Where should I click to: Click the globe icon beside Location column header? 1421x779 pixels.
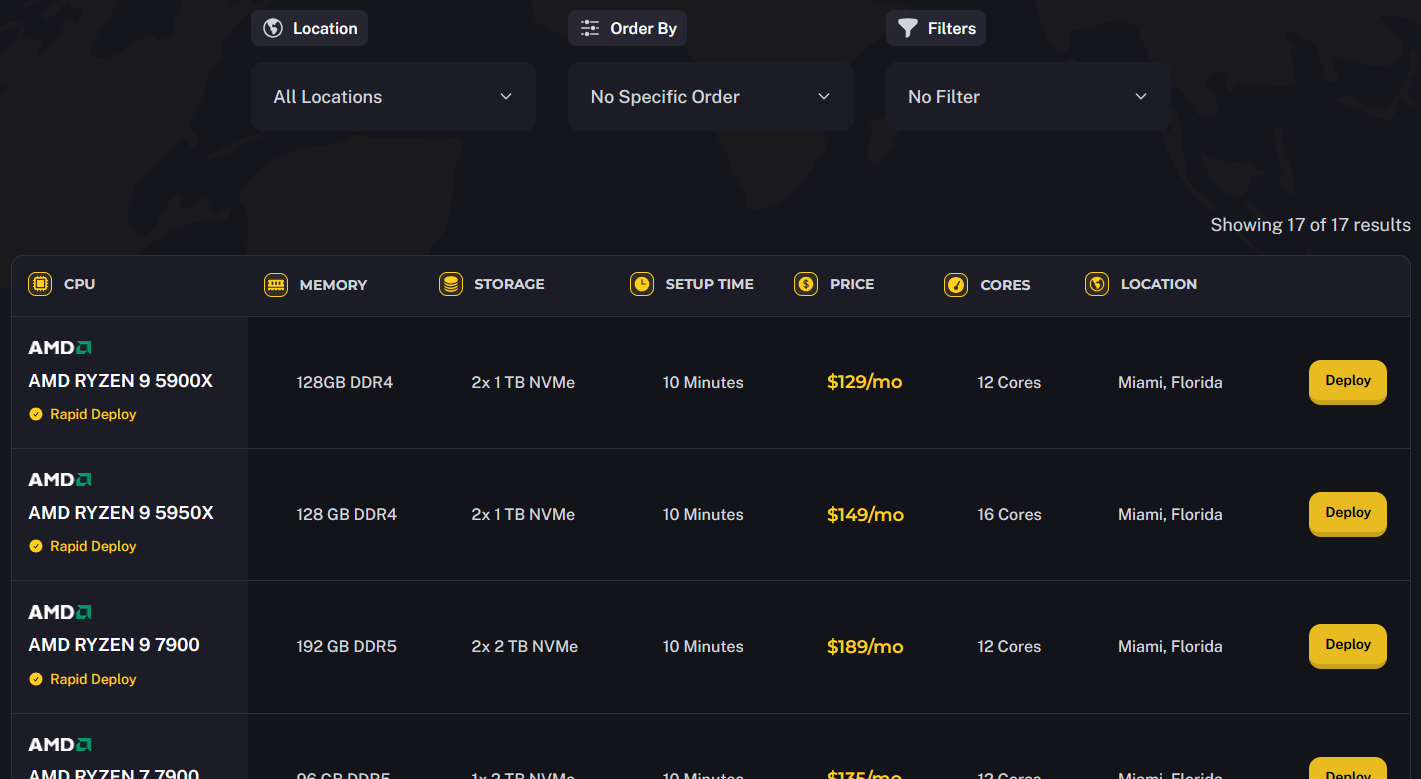(1097, 284)
